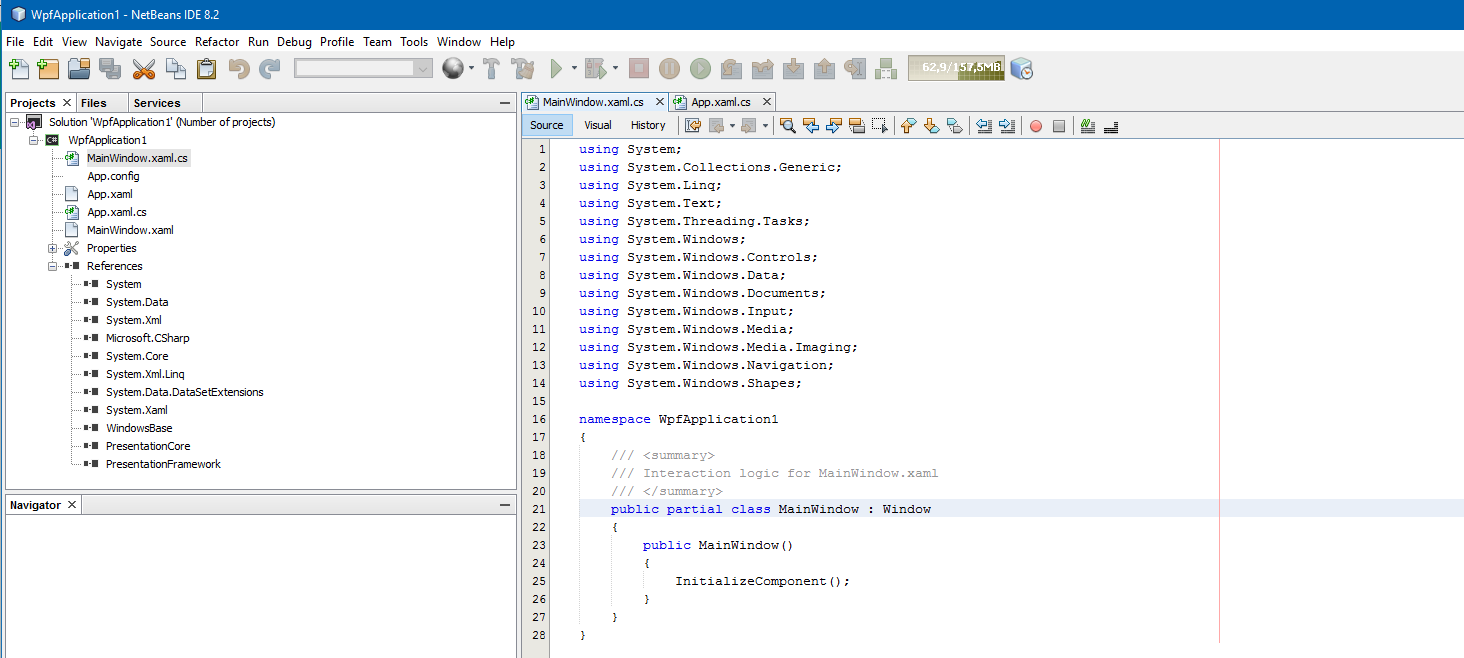Open the Debug Project dropdown arrow
Screen dimensions: 1464x658
tap(615, 69)
